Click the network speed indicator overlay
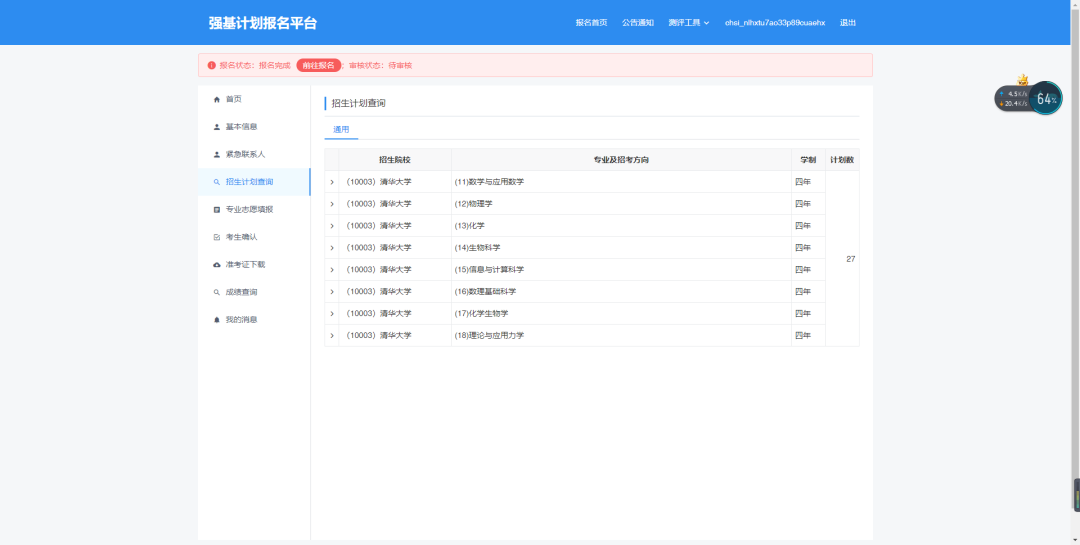 click(x=1012, y=99)
